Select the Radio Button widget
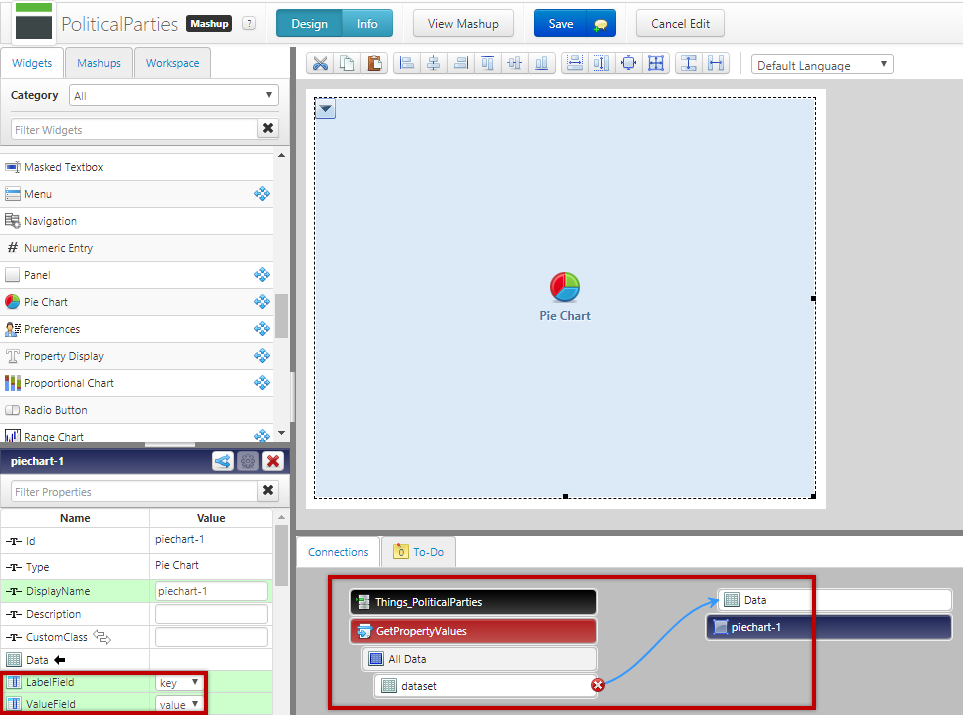The image size is (963, 715). tap(136, 410)
